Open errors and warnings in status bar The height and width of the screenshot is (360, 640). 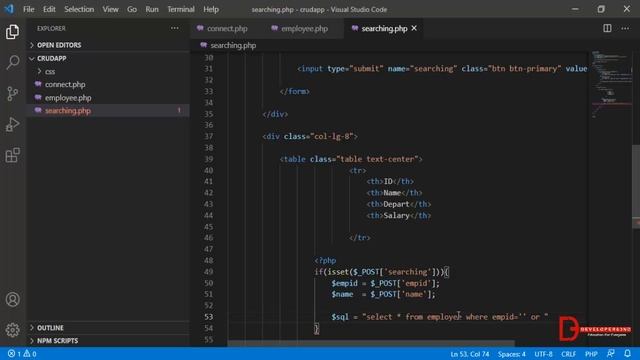[22, 353]
